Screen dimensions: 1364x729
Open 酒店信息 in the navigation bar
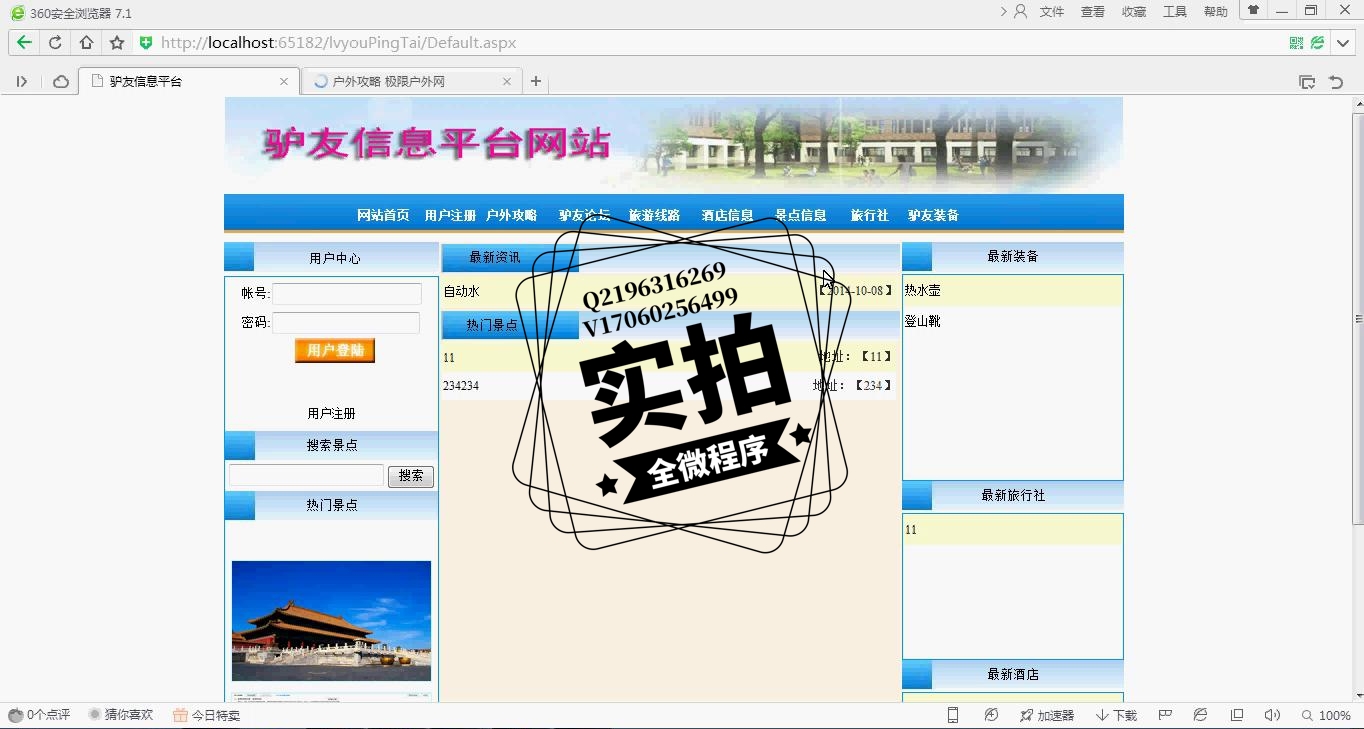(727, 215)
